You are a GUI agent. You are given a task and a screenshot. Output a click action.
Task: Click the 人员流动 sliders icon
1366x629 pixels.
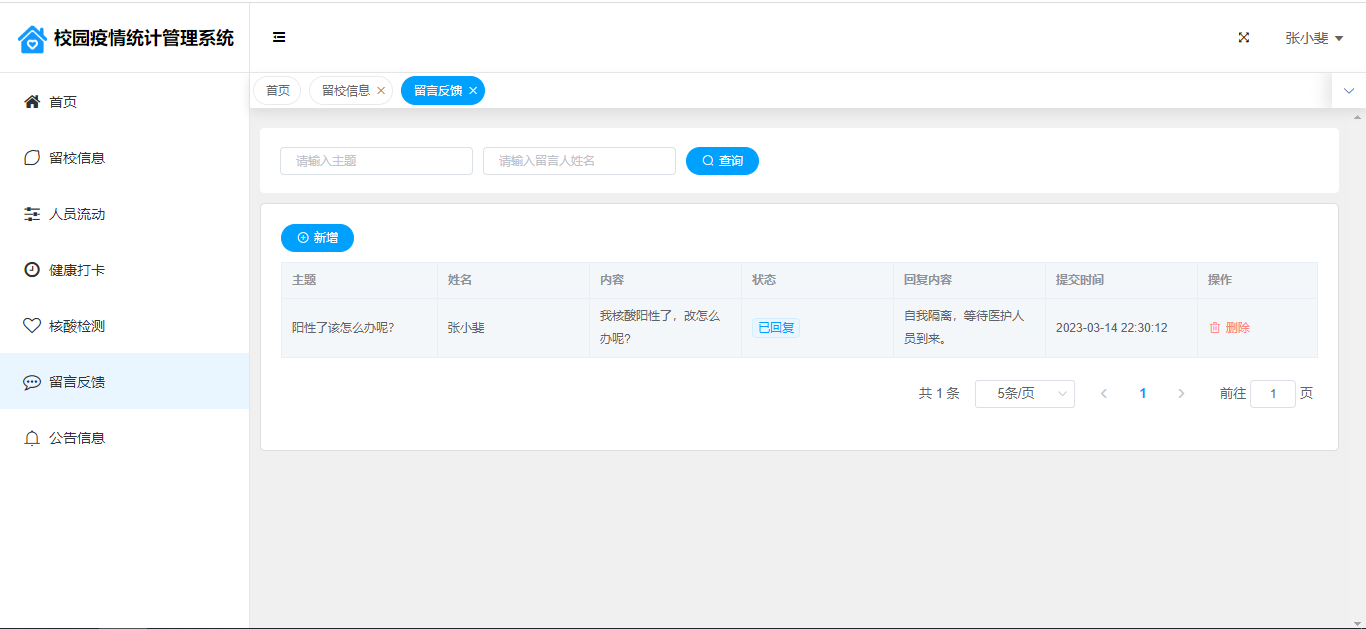coord(32,214)
